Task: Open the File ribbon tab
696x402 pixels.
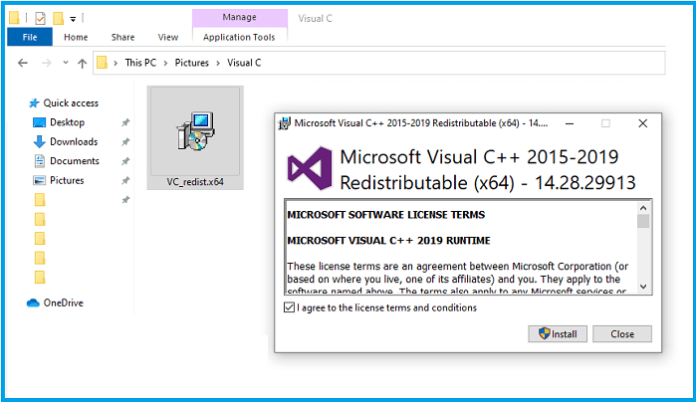Action: (30, 37)
